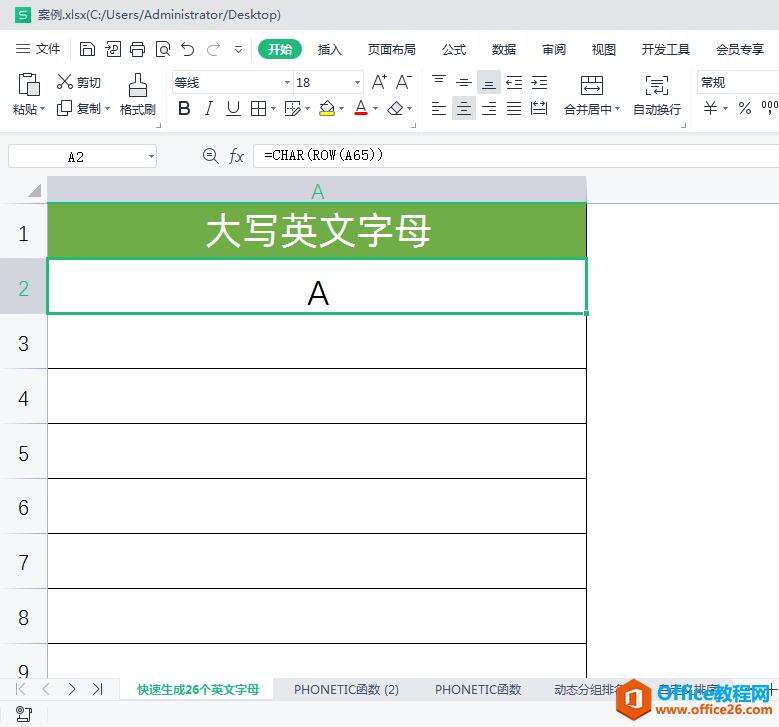
Task: Click Select All corner triangle
Action: (34, 190)
